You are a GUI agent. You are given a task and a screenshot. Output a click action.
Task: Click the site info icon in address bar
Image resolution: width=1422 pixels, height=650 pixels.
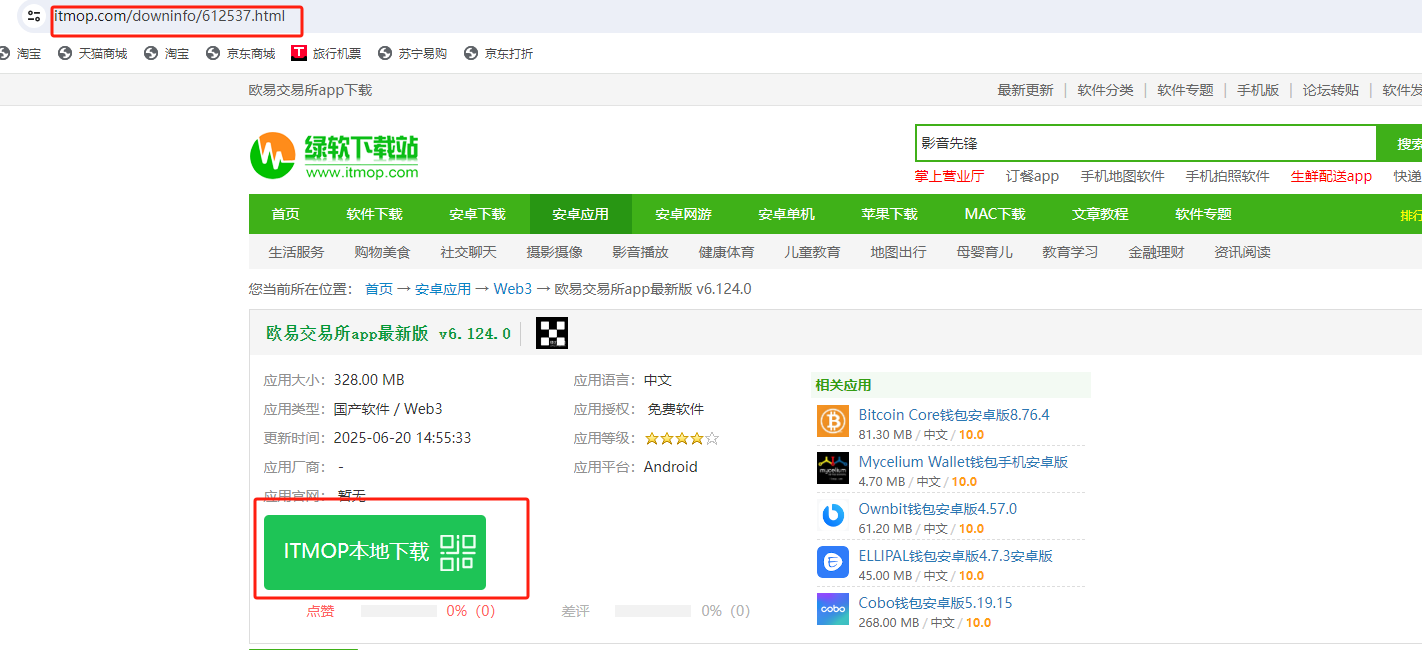[34, 17]
